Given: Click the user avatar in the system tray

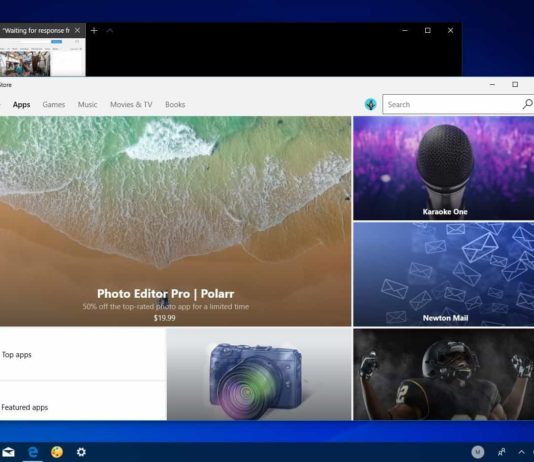Looking at the screenshot, I should point(477,452).
